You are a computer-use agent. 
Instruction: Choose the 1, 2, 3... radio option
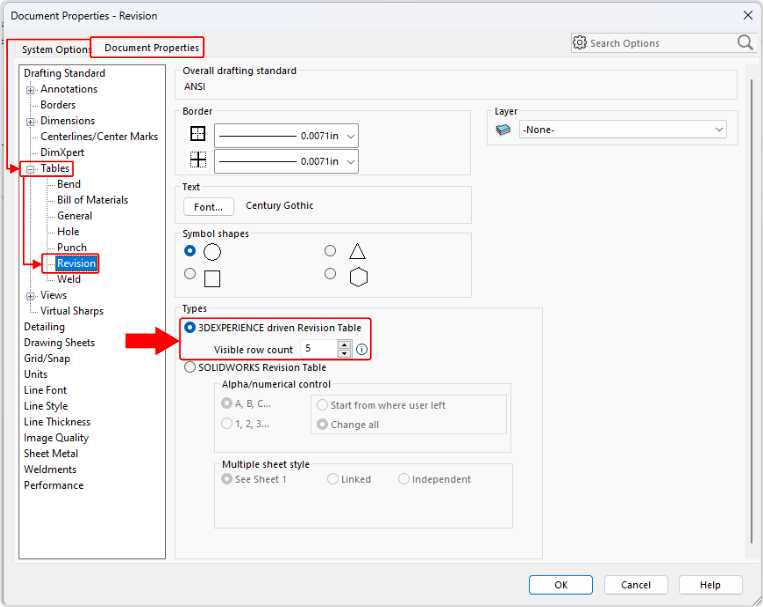coord(226,423)
